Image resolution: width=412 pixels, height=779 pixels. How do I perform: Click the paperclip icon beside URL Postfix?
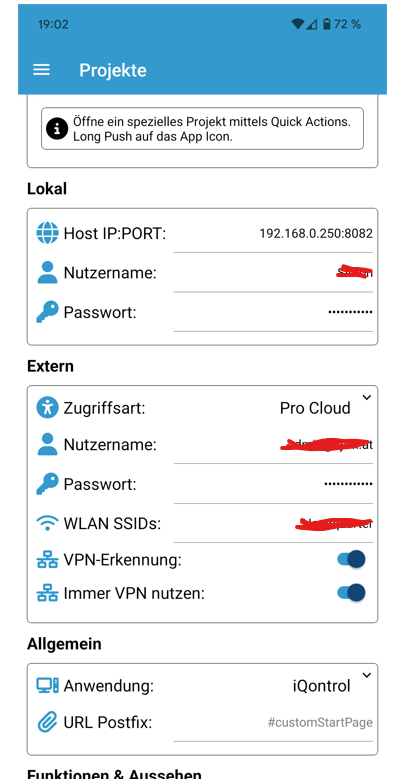click(x=47, y=722)
